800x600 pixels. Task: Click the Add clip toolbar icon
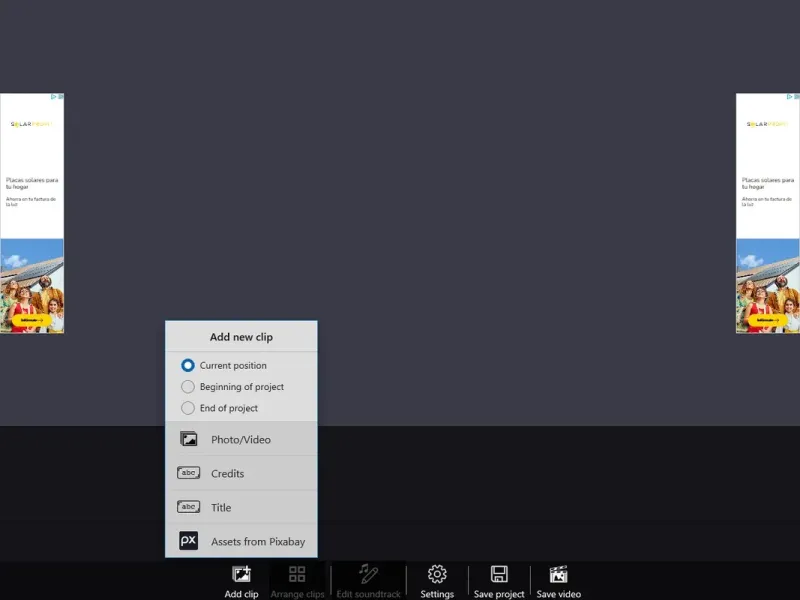coord(241,574)
